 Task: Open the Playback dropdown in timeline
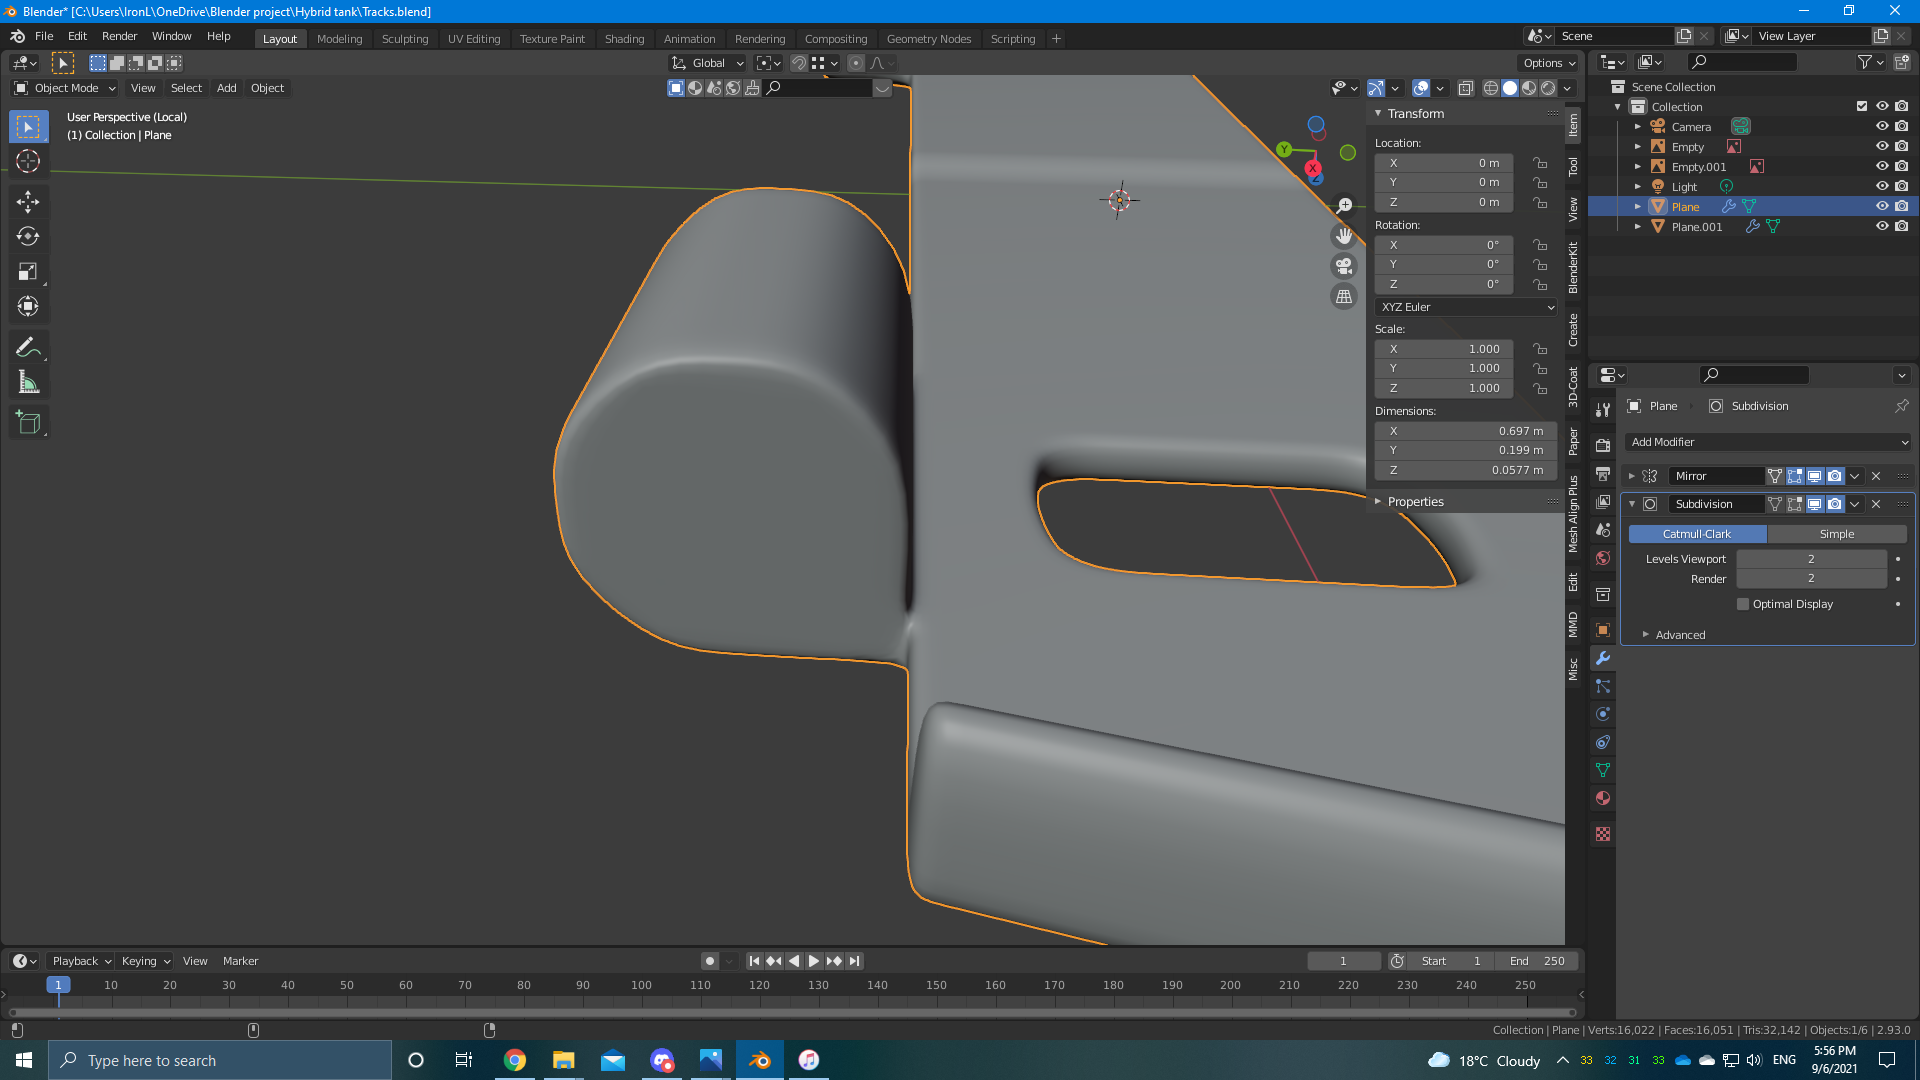(x=81, y=961)
